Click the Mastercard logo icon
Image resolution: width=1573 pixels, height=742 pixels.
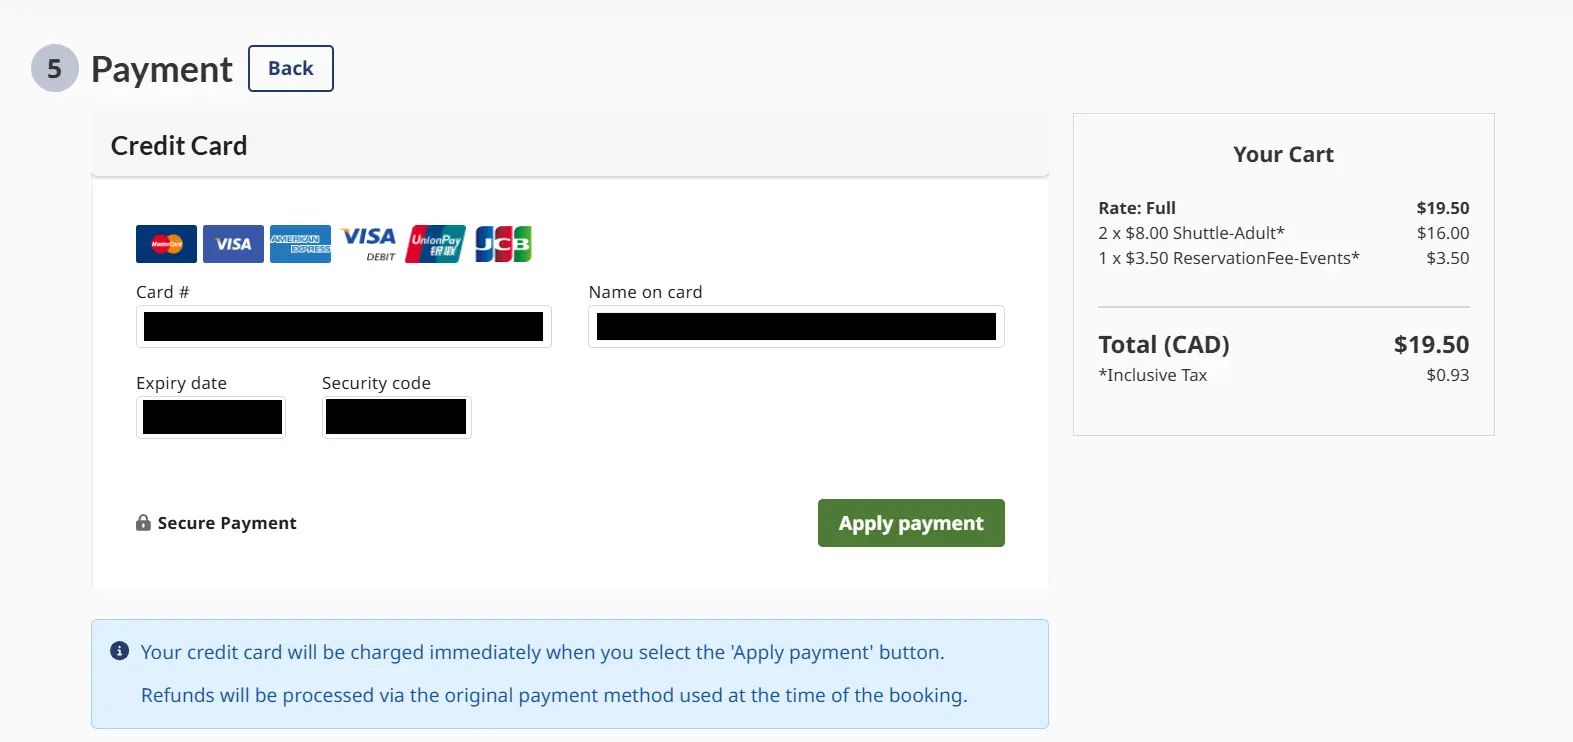(x=166, y=244)
